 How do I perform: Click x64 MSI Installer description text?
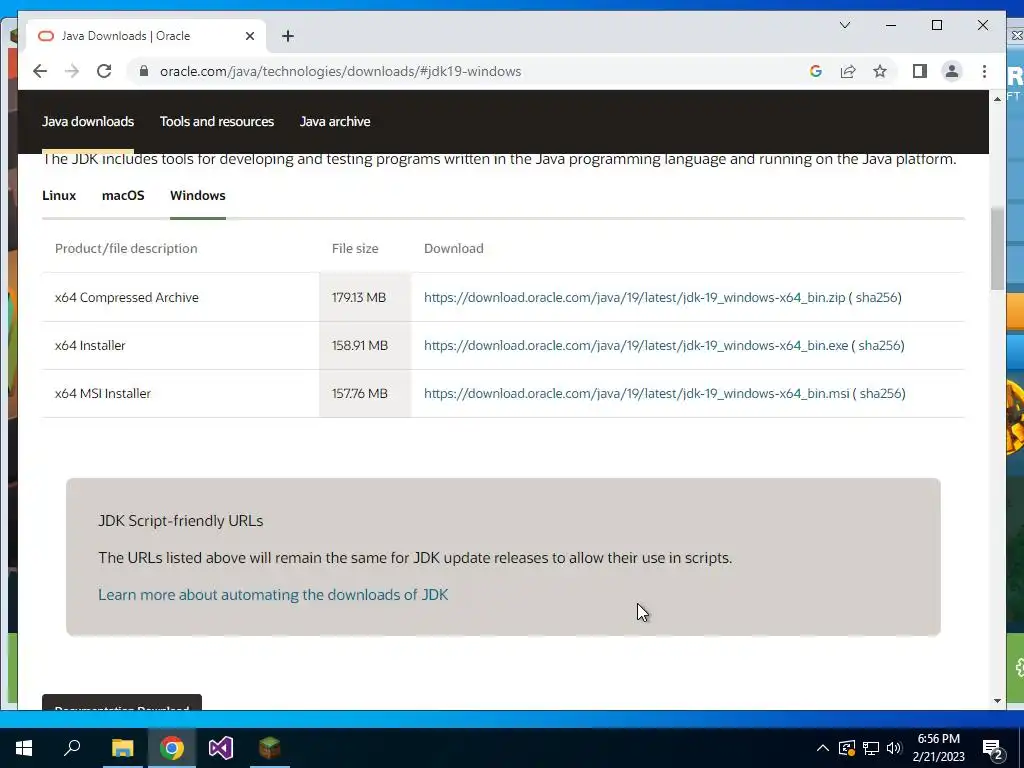click(103, 393)
